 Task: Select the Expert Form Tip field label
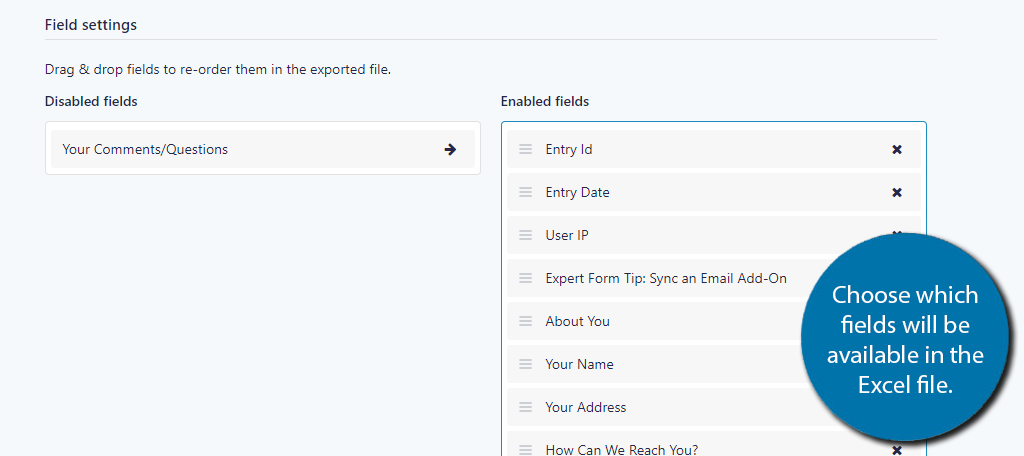click(x=666, y=278)
